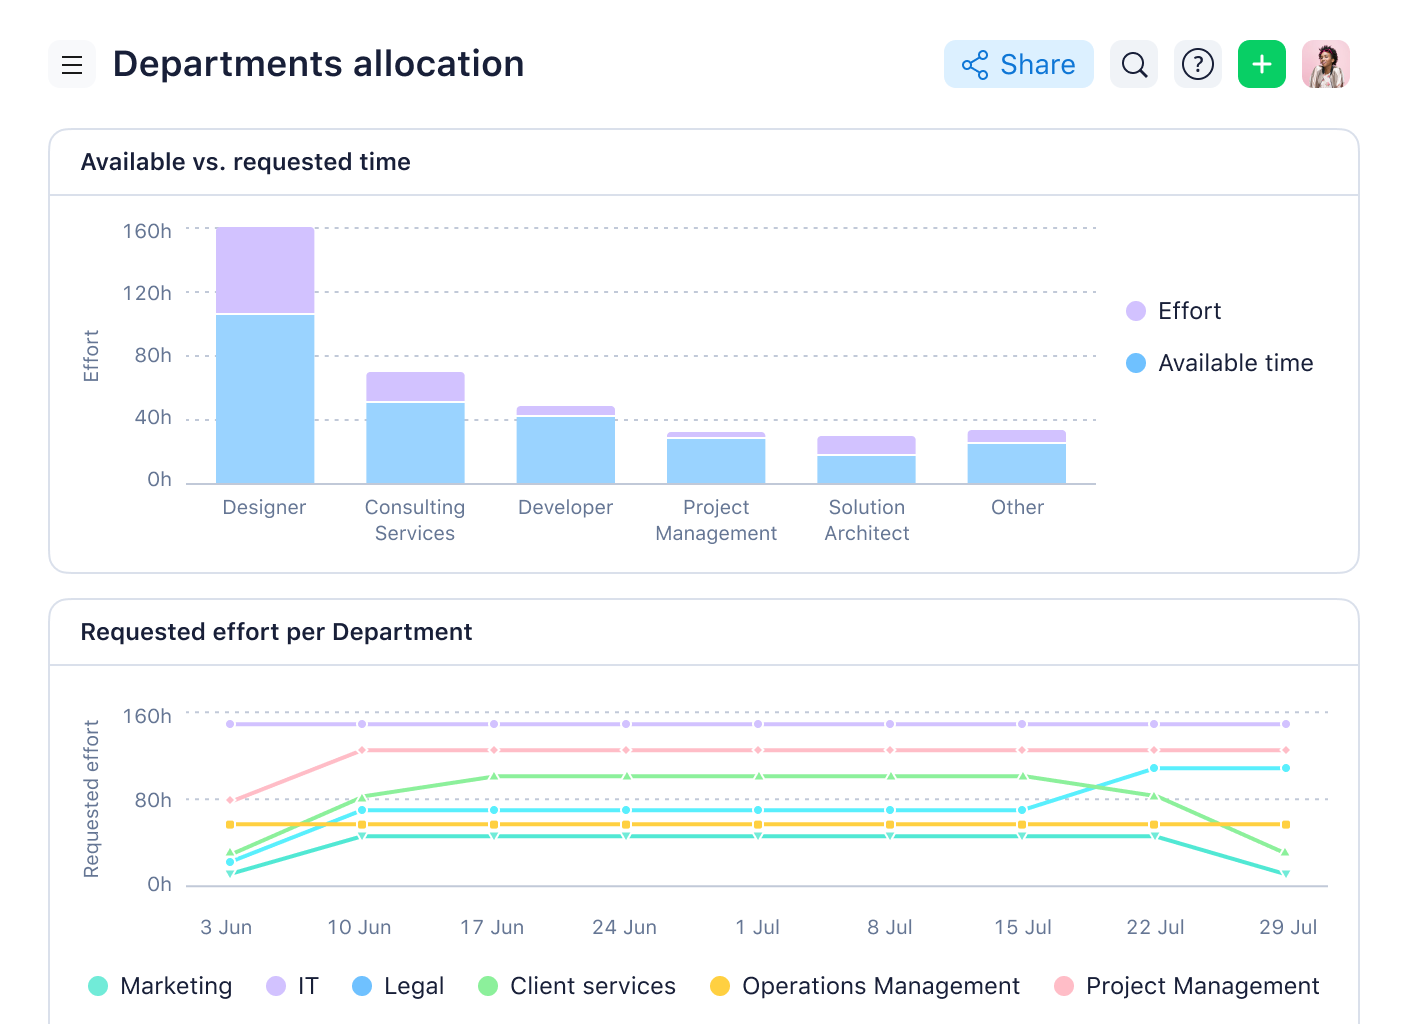The height and width of the screenshot is (1024, 1408).
Task: Click the Share button
Action: pyautogui.click(x=1019, y=64)
